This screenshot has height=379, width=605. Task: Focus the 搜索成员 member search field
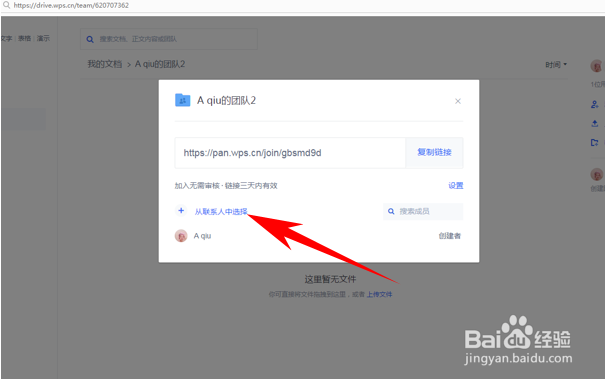pyautogui.click(x=423, y=211)
